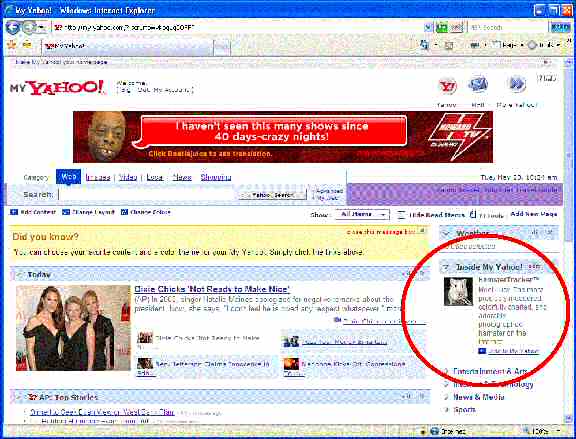Open the Mail round icon
Screen dimensions: 576x439
(x=478, y=85)
